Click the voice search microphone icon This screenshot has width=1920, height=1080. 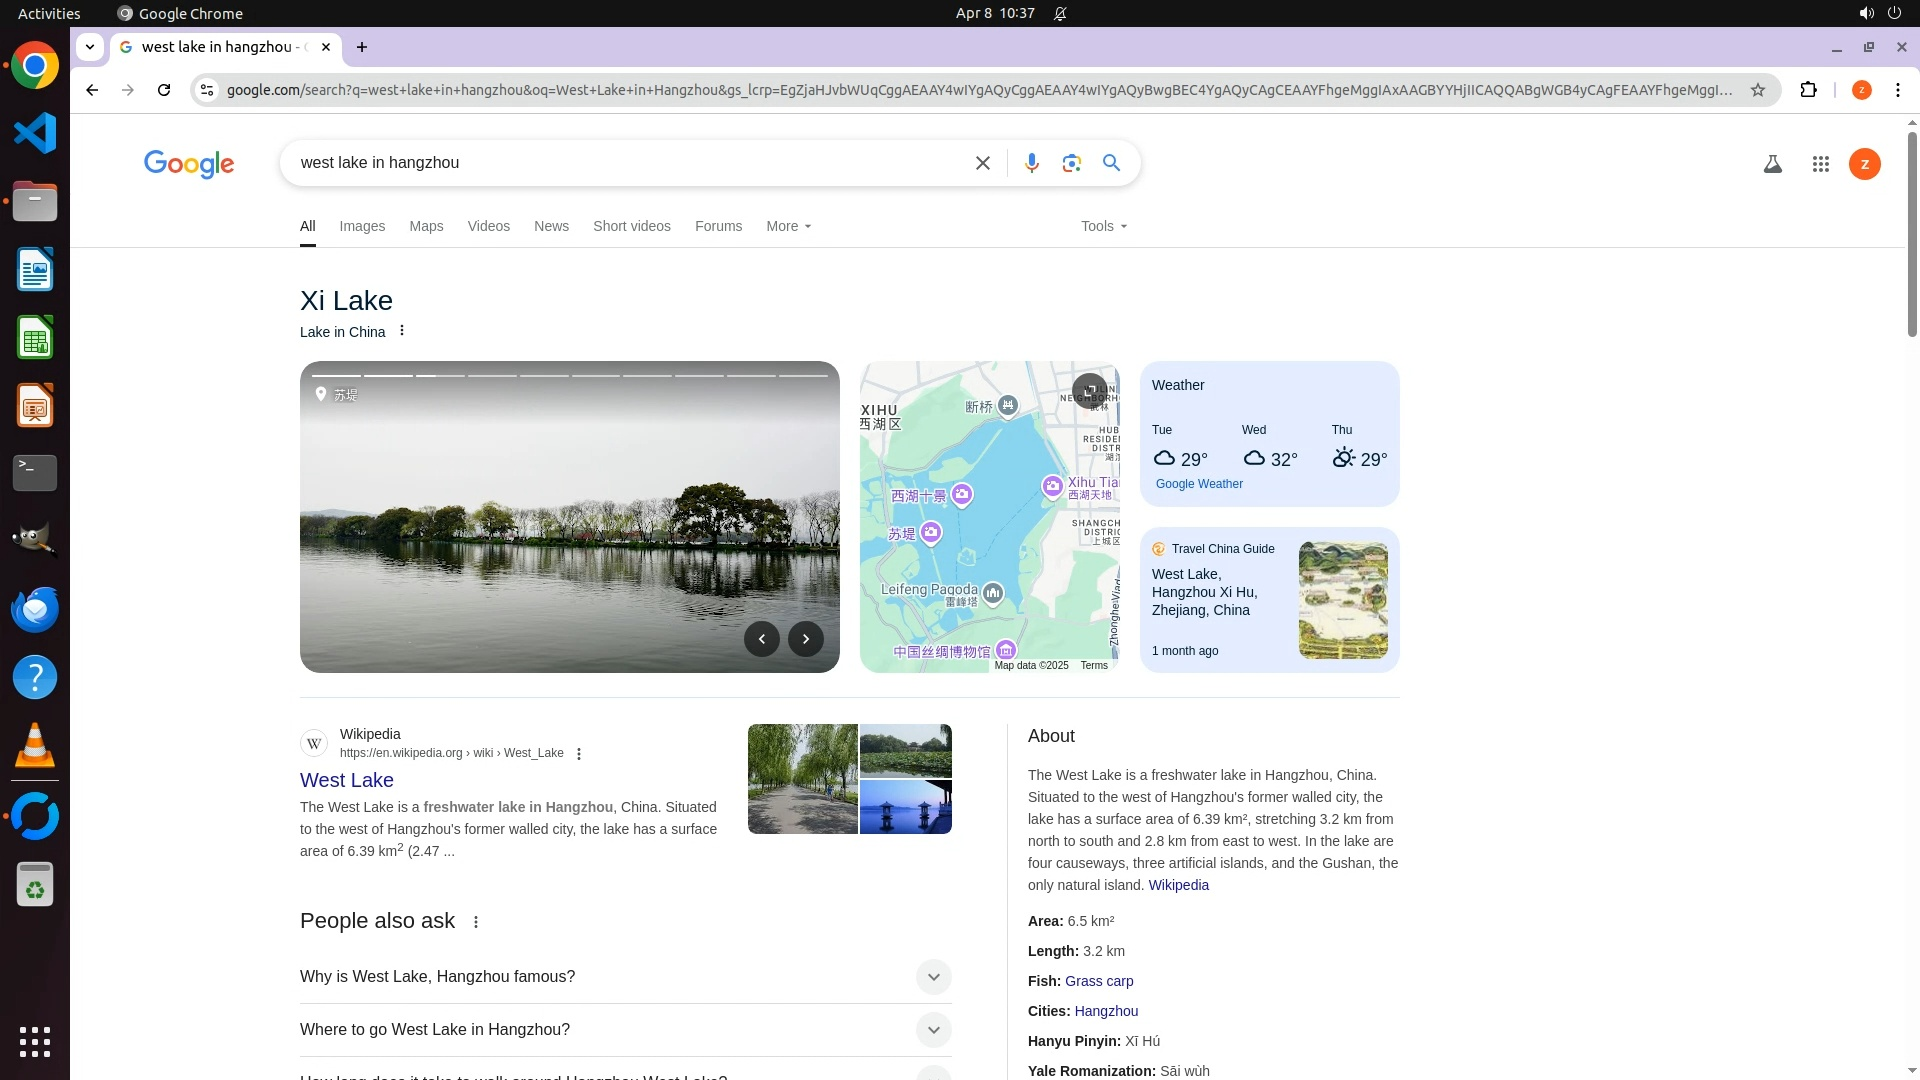pyautogui.click(x=1031, y=163)
